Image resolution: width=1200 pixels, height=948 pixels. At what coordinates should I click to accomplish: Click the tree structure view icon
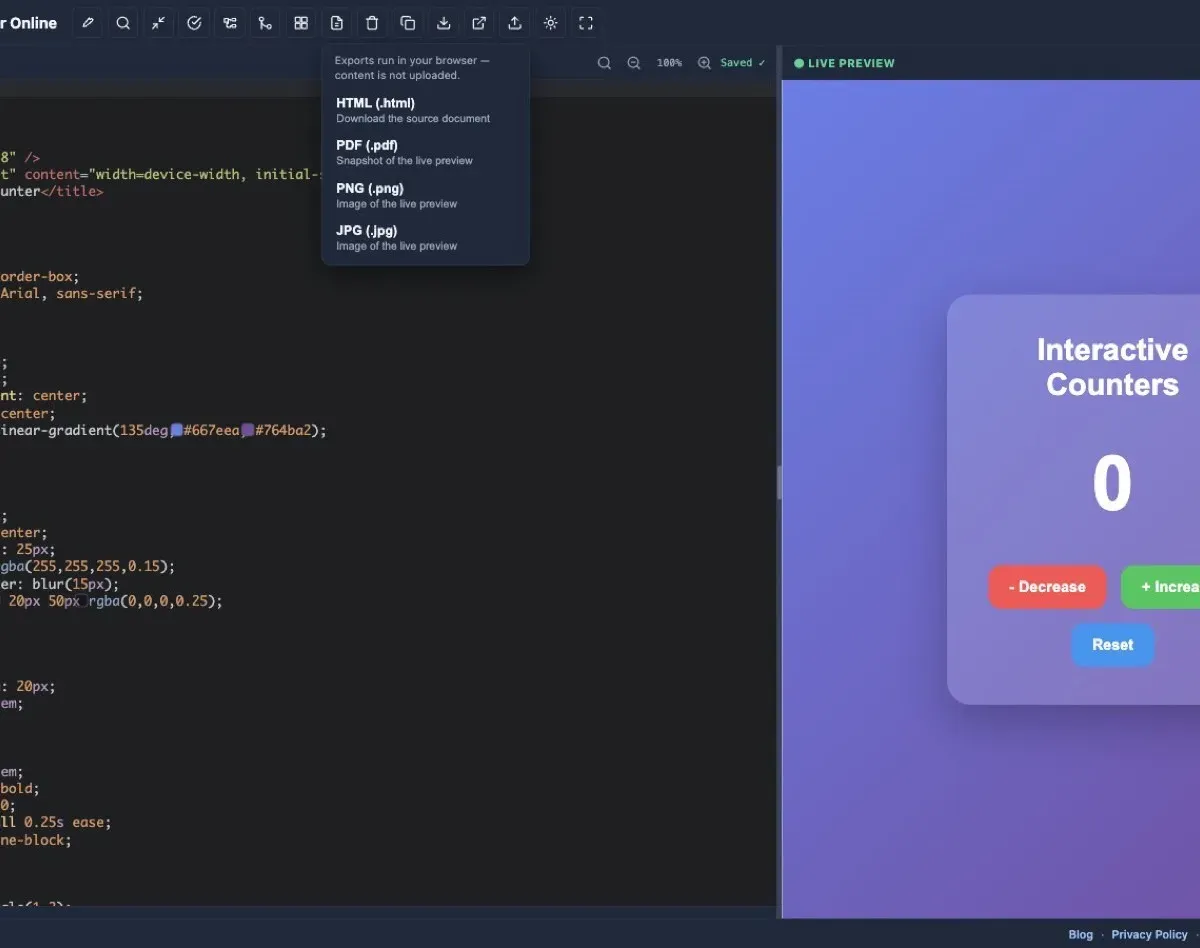point(230,23)
